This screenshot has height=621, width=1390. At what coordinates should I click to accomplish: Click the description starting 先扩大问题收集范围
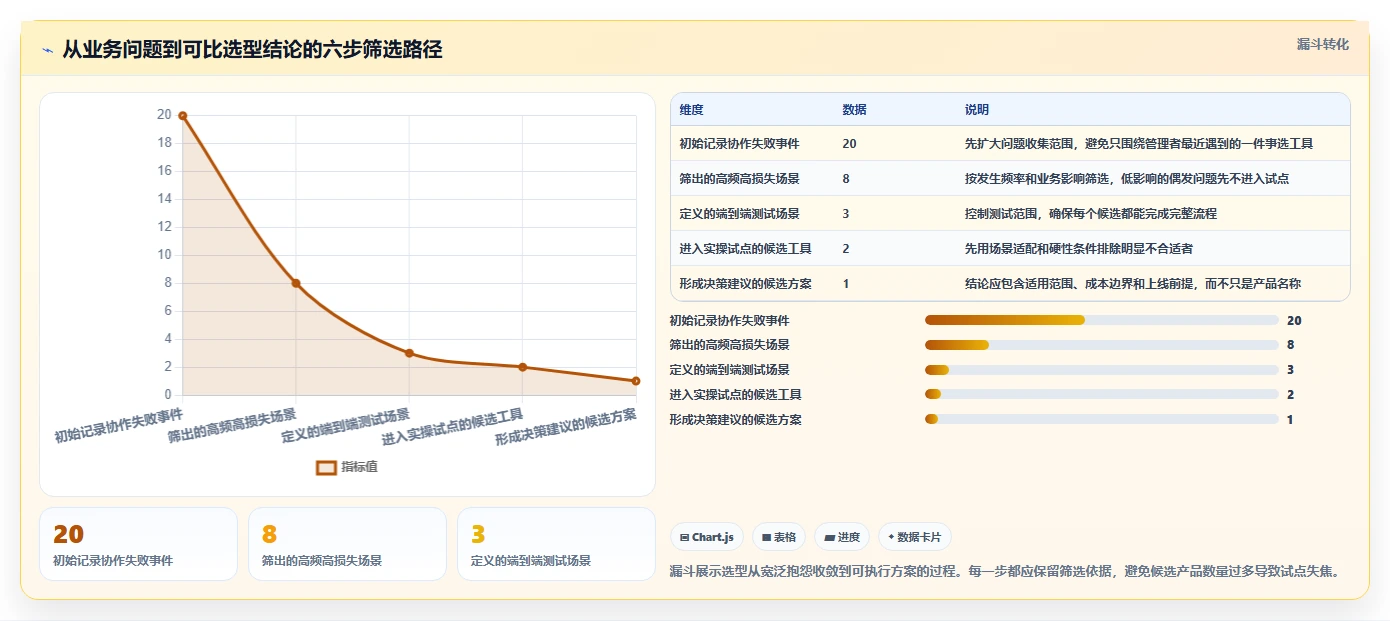click(x=1138, y=144)
